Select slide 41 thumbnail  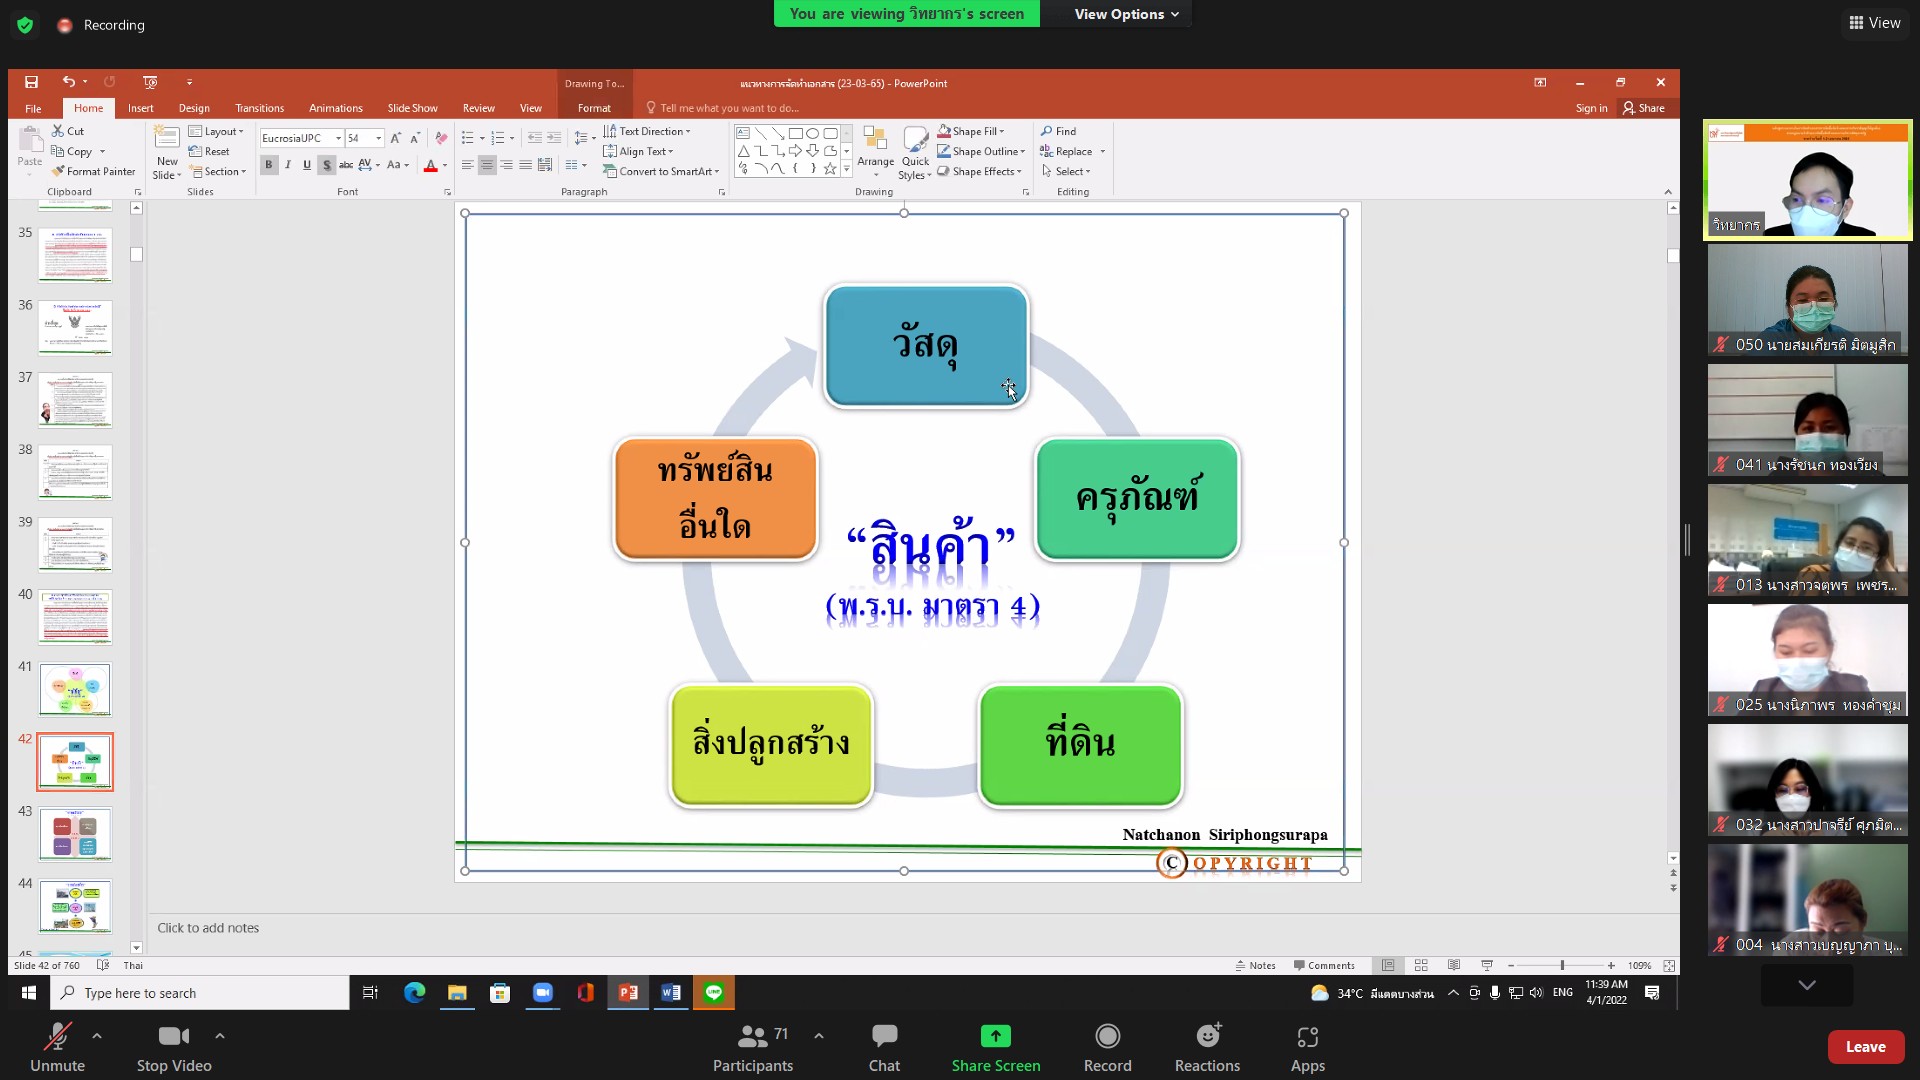pos(75,689)
